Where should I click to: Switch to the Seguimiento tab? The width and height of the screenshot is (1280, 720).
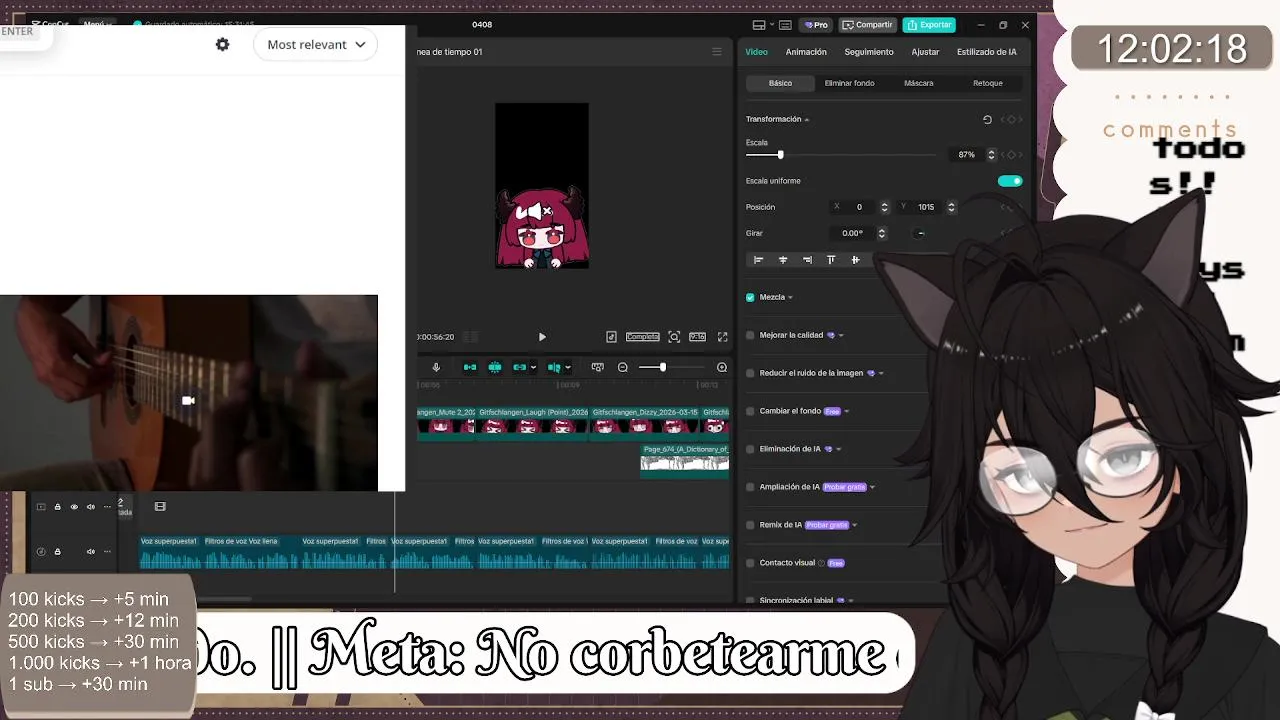(869, 52)
